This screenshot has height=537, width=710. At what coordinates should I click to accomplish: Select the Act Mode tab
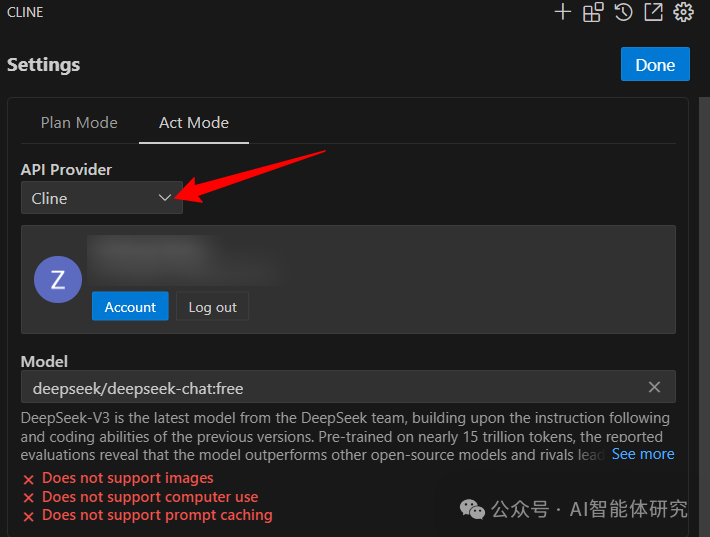pos(194,123)
